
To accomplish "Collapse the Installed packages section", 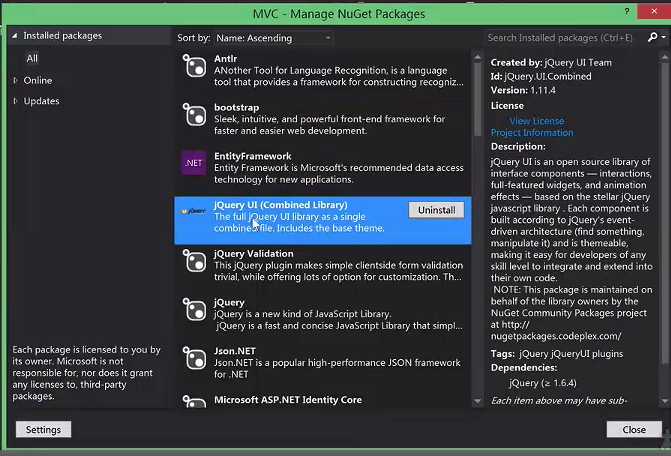I will point(15,36).
